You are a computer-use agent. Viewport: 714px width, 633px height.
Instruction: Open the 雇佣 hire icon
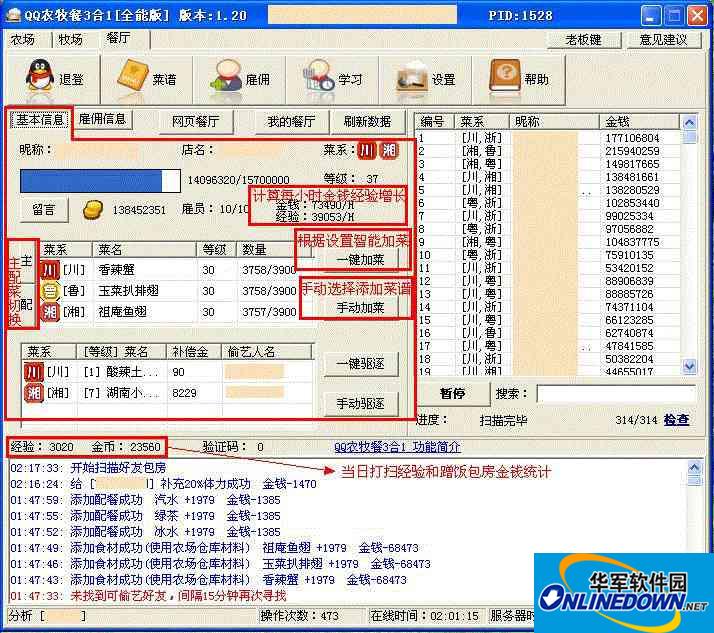(226, 77)
